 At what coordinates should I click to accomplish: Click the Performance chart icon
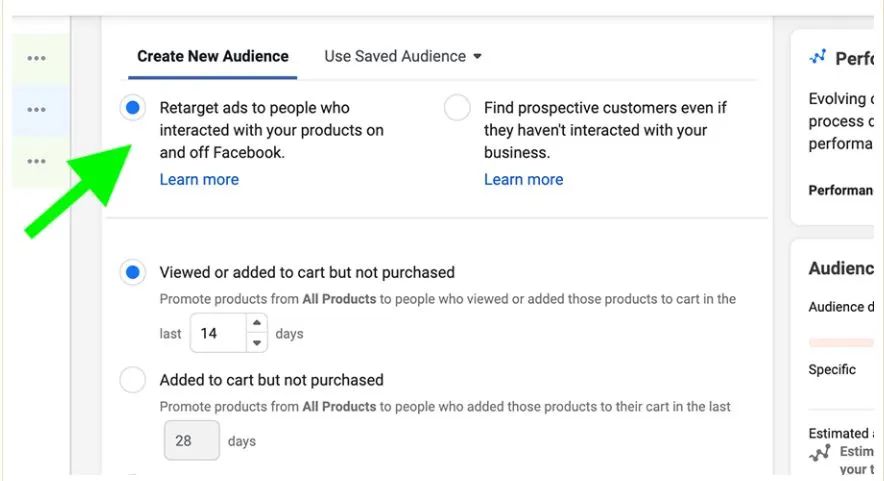coord(819,58)
